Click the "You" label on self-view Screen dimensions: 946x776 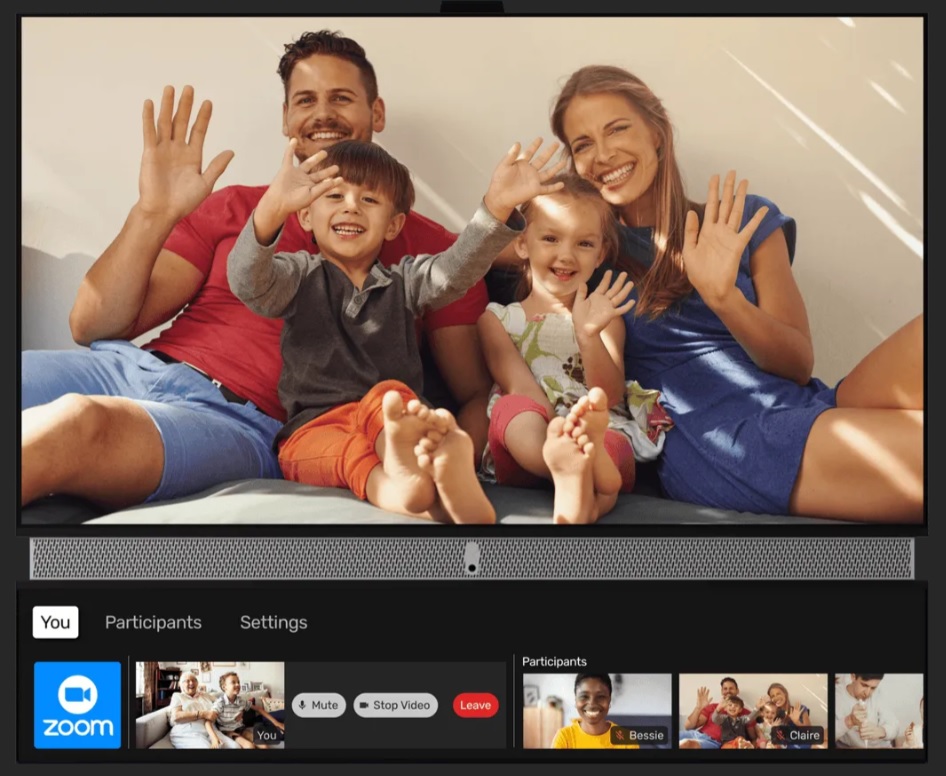click(x=266, y=735)
